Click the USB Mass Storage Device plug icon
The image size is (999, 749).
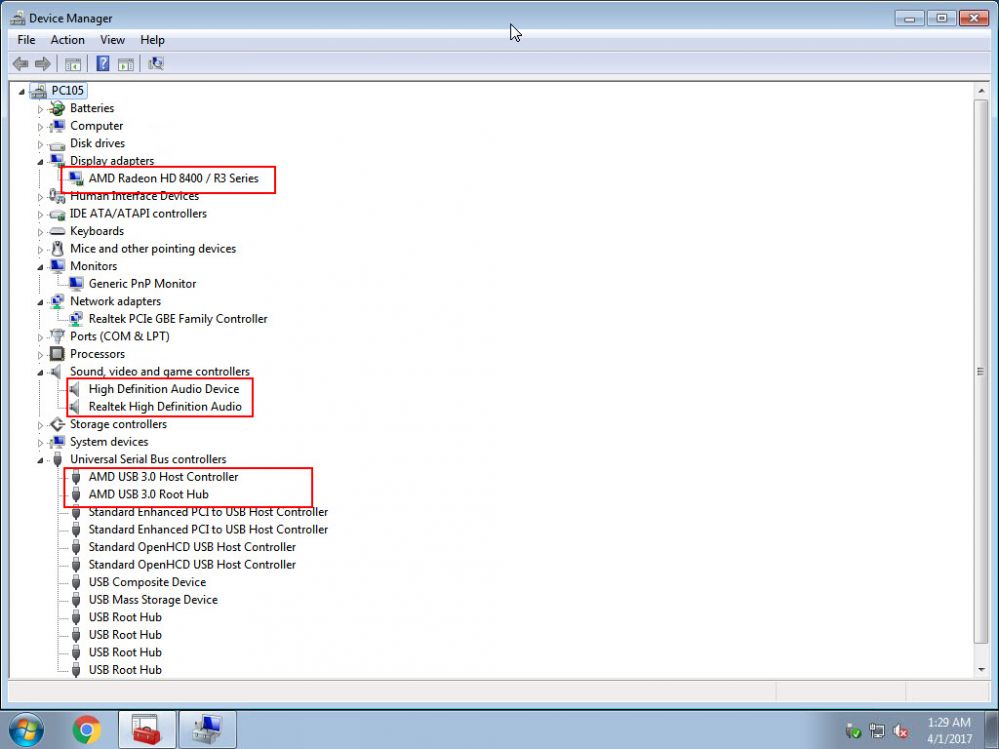(76, 599)
